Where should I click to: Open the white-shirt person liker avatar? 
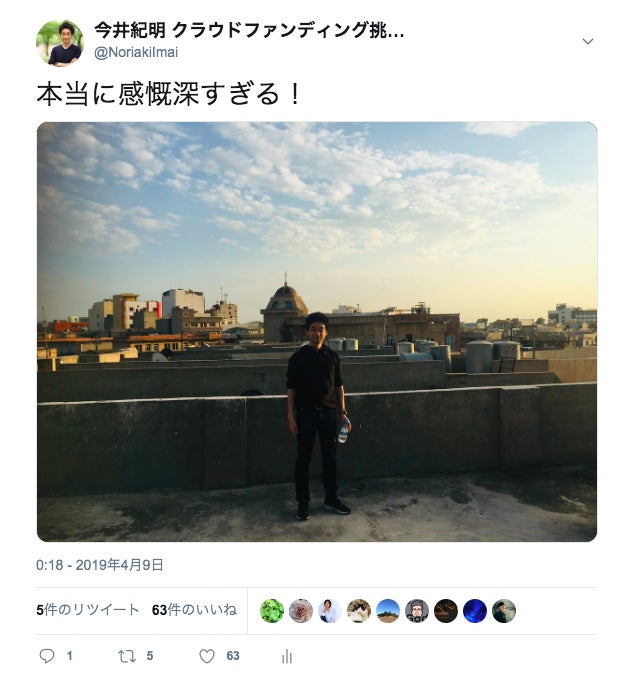click(x=330, y=611)
